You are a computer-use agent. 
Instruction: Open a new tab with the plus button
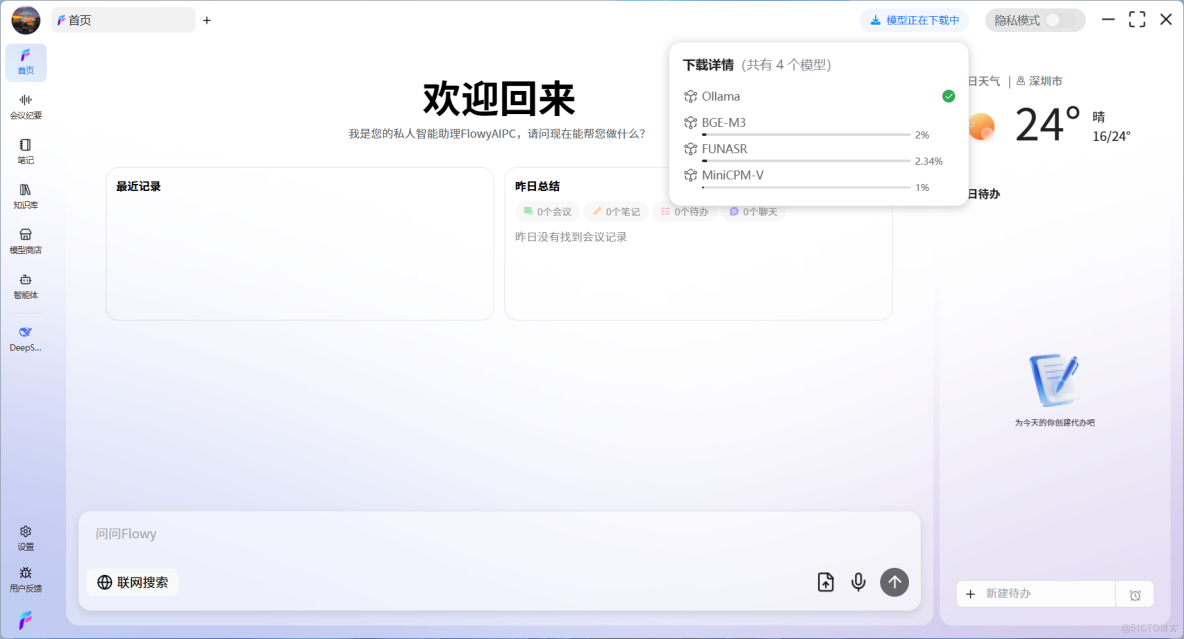(x=206, y=19)
